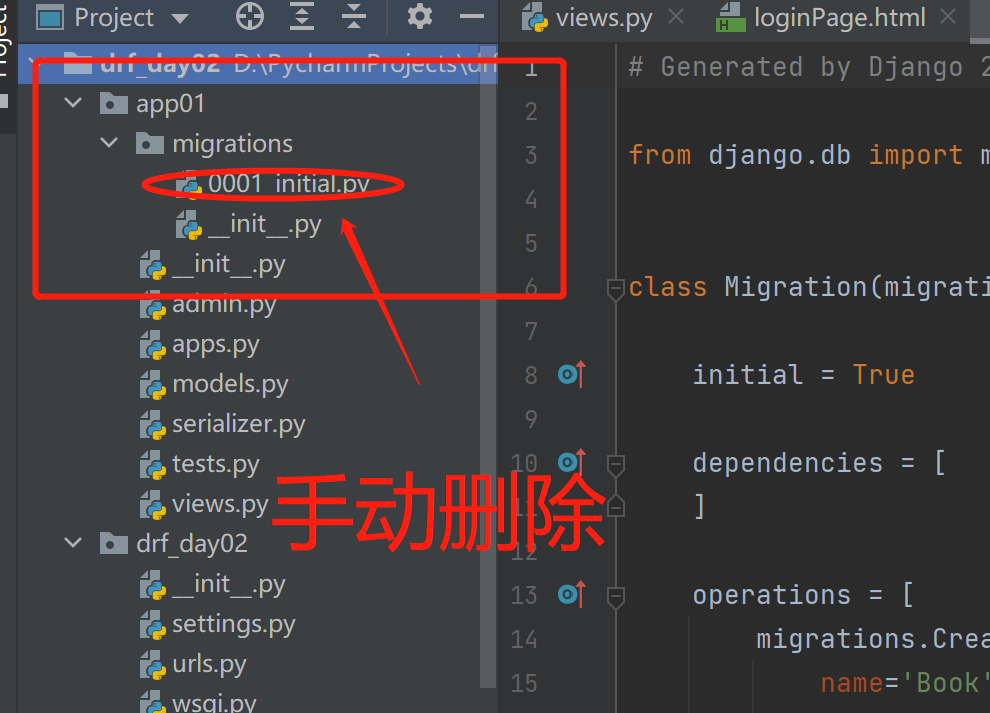Viewport: 990px width, 713px height.
Task: Click 'operations' on line 13
Action: click(x=772, y=595)
